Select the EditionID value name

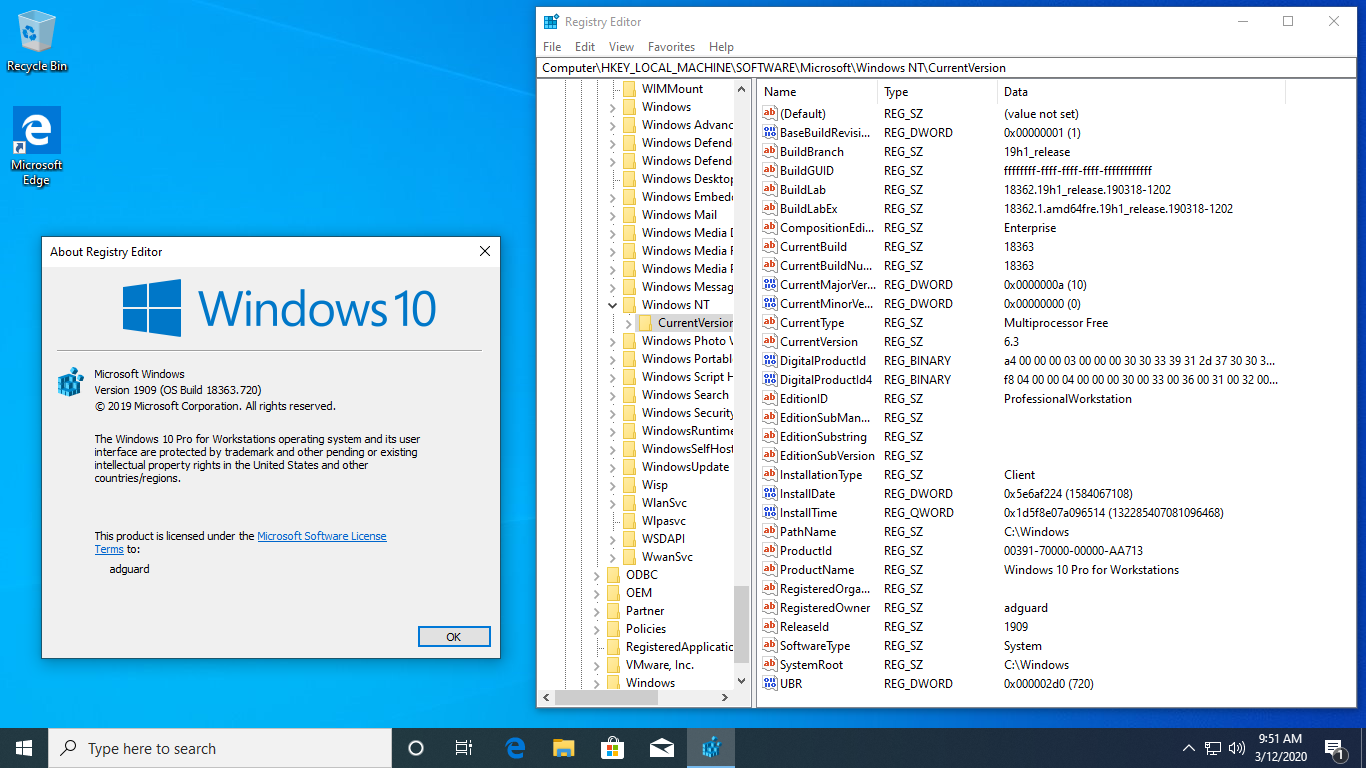click(803, 398)
